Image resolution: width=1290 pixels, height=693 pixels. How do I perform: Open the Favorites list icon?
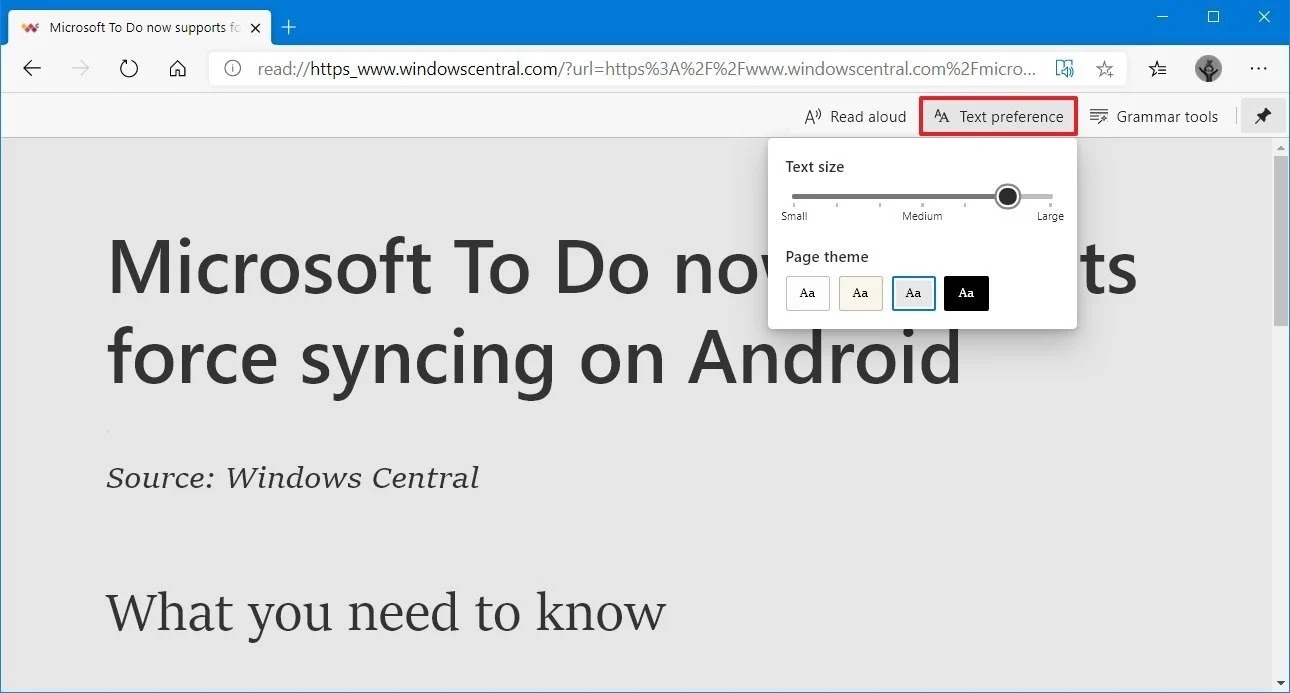point(1158,69)
